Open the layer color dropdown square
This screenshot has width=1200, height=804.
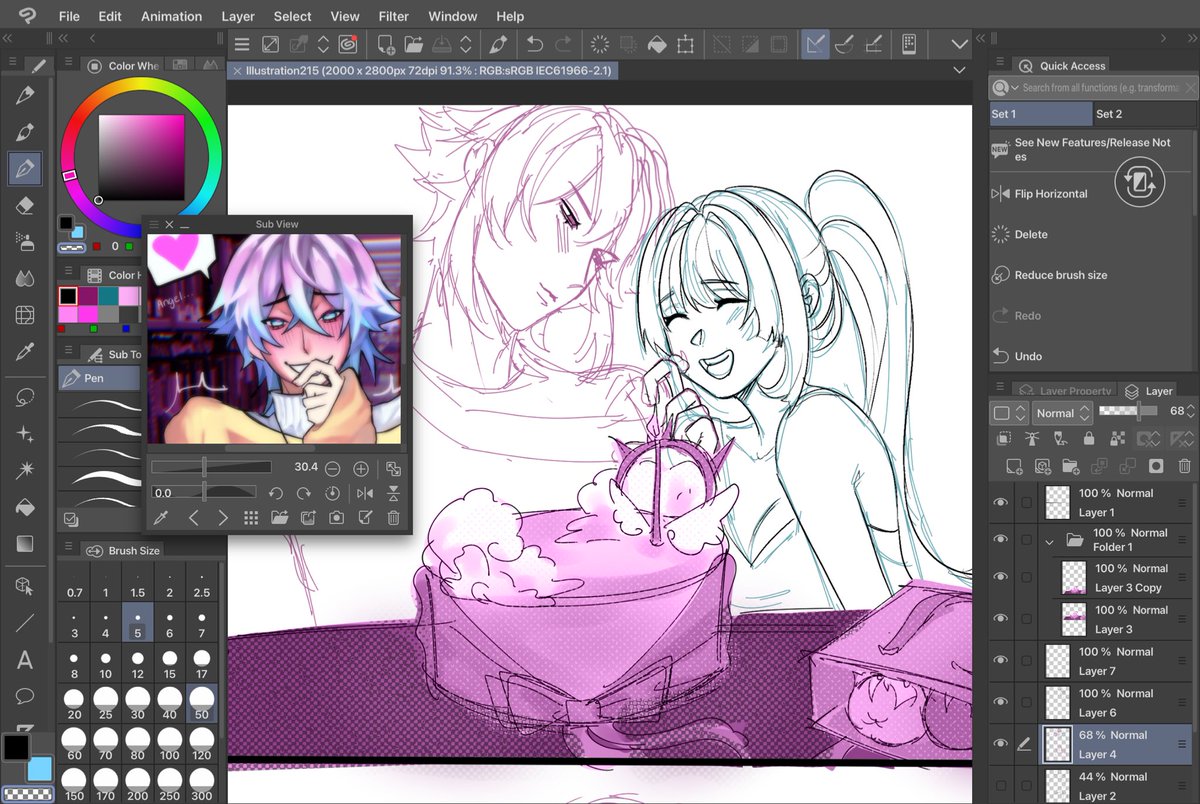pyautogui.click(x=1008, y=413)
